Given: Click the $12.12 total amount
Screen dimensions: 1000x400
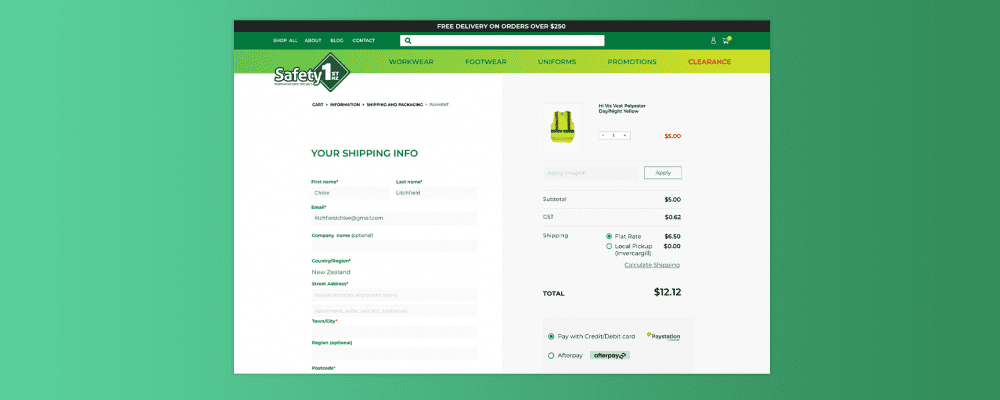Looking at the screenshot, I should coord(667,292).
